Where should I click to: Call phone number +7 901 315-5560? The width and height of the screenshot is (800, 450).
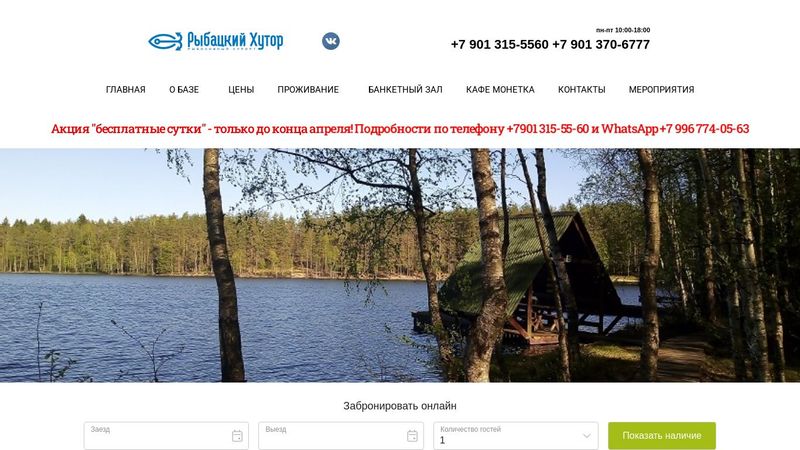click(x=499, y=44)
